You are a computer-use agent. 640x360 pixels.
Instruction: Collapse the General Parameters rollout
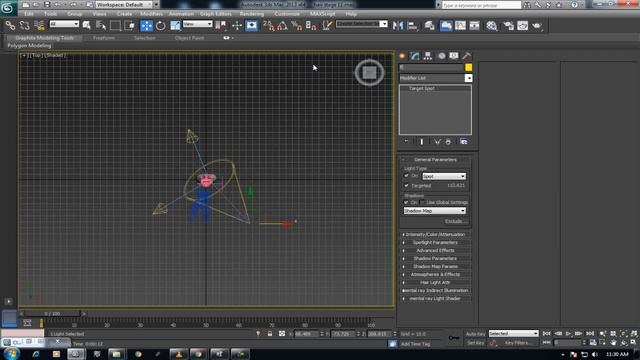click(435, 160)
